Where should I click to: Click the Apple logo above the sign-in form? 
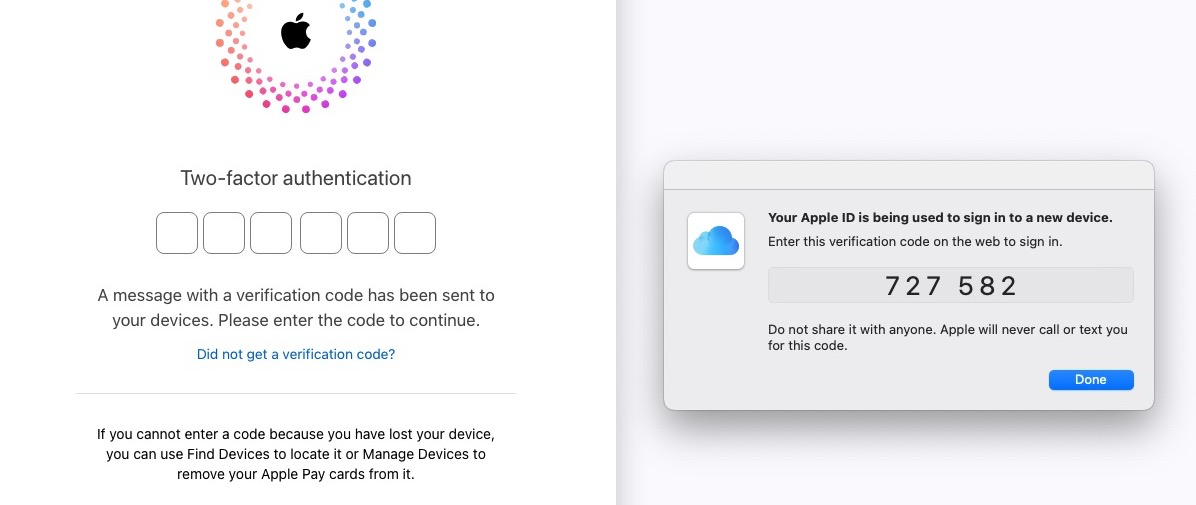point(296,31)
